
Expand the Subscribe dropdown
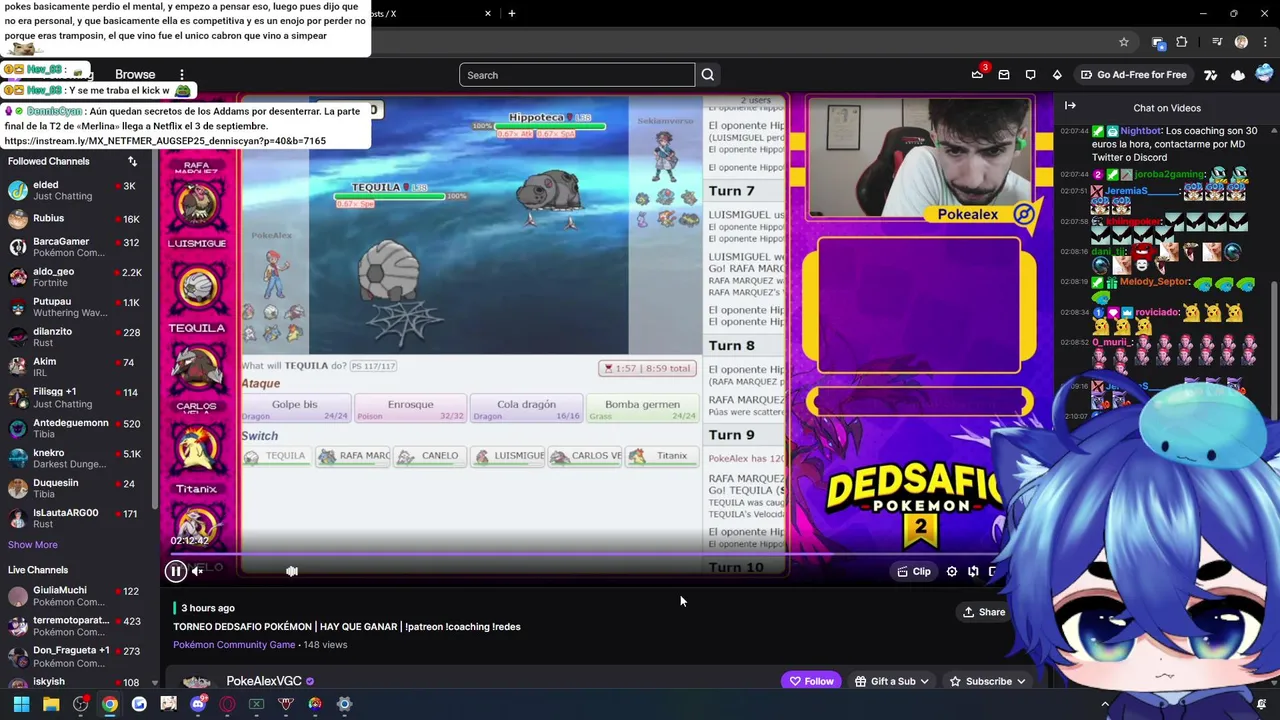[987, 681]
